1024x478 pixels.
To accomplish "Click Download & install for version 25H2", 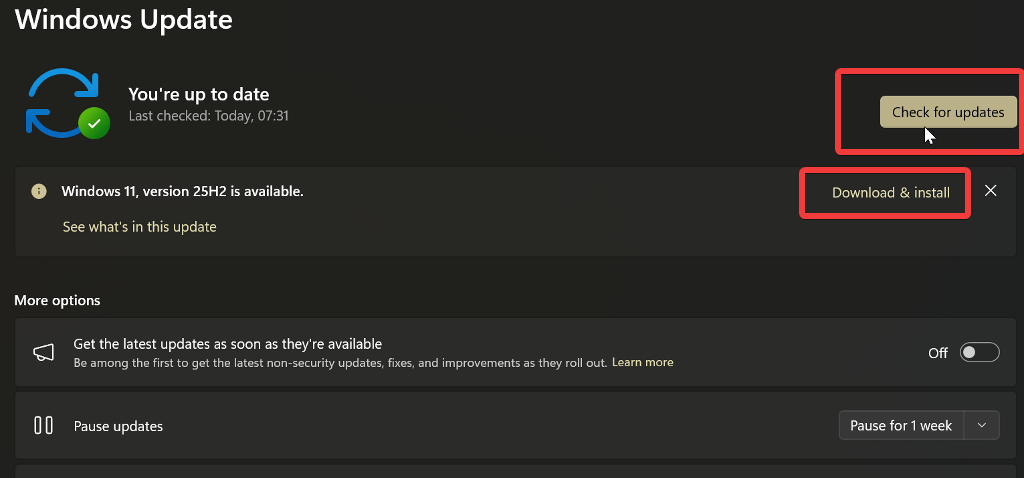I will (x=890, y=192).
